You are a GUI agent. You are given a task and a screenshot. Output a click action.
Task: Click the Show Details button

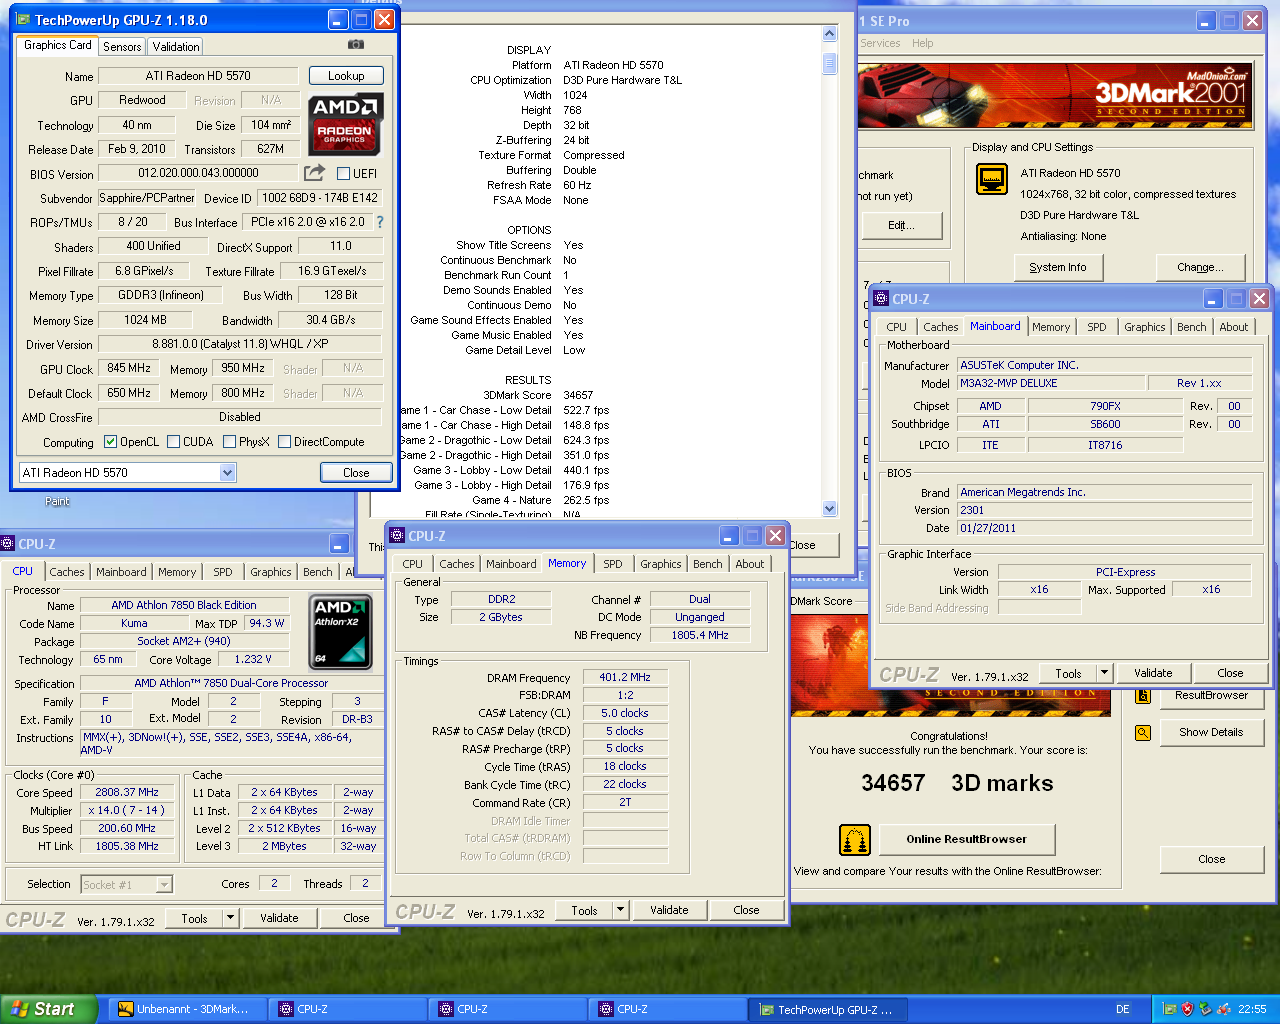tap(1211, 732)
